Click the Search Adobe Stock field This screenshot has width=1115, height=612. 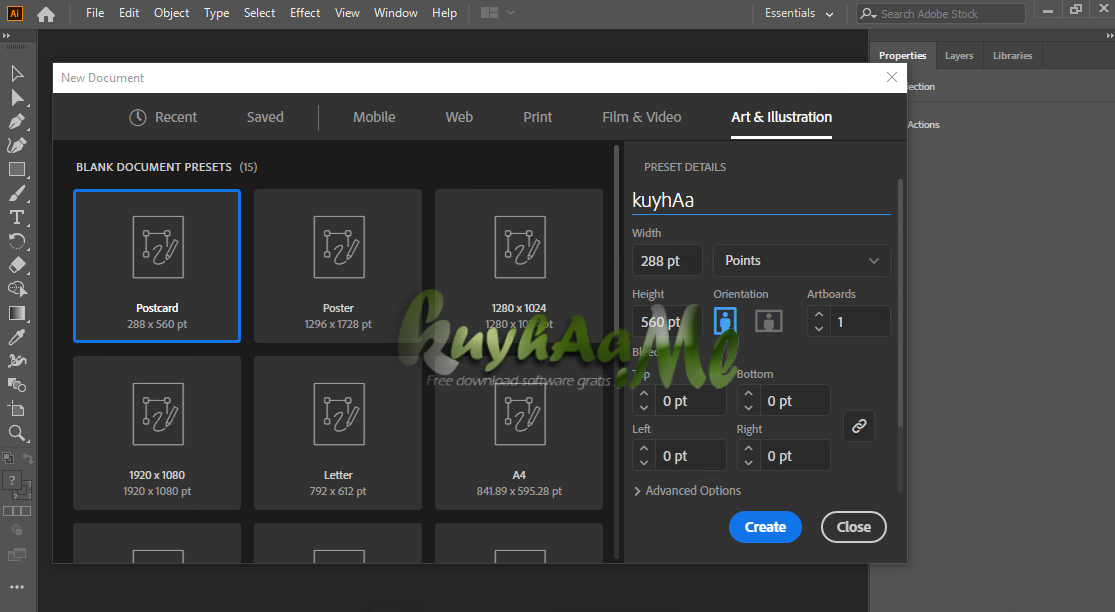[941, 14]
